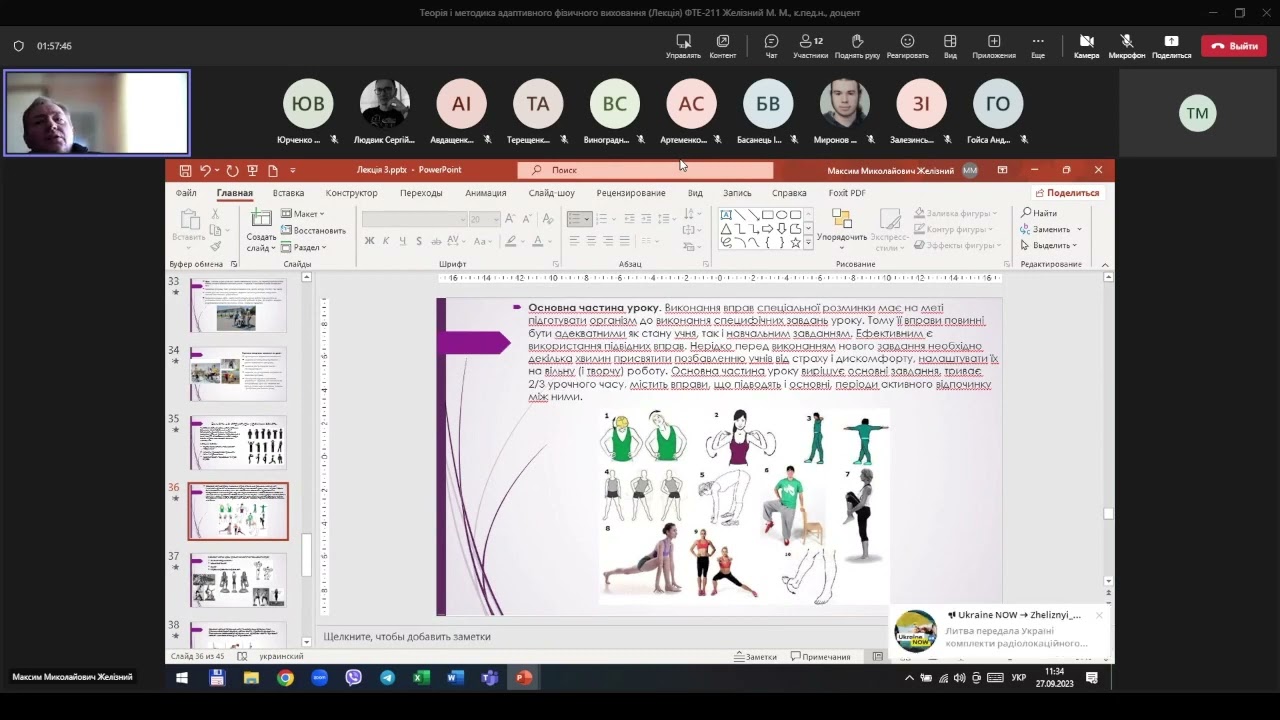Click the notes area to add notes
This screenshot has width=1280, height=720.
(406, 637)
